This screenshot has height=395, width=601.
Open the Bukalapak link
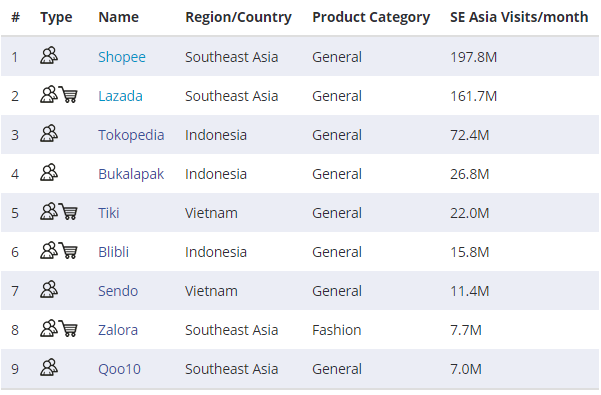coord(131,174)
